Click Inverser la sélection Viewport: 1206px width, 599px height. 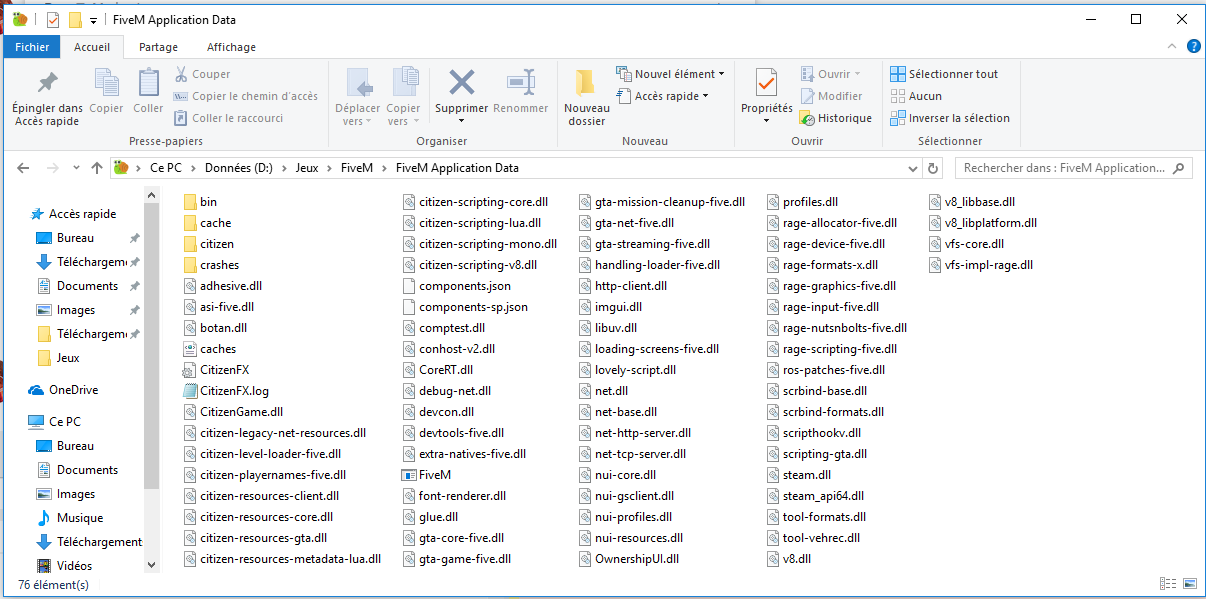point(950,118)
